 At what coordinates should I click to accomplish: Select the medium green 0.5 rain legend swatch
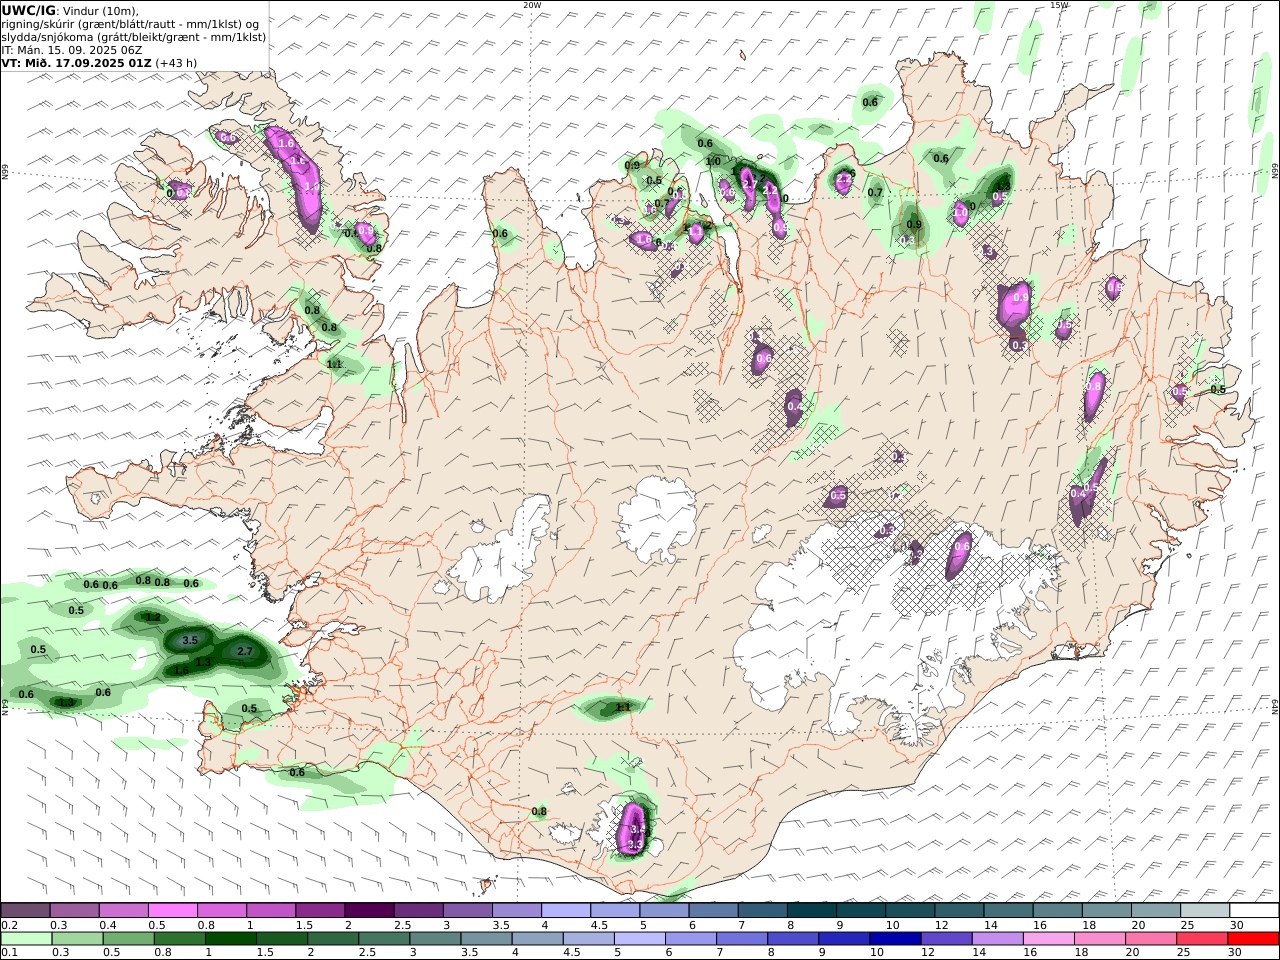click(128, 938)
